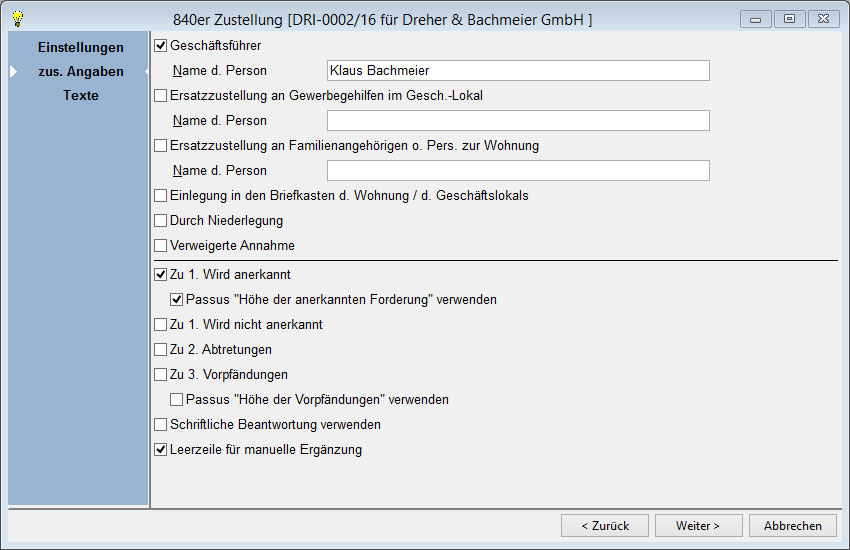Enable Ersatzzustellung an Gewerbegehilfen checkbox
Screen dimensions: 850x550
click(x=161, y=95)
